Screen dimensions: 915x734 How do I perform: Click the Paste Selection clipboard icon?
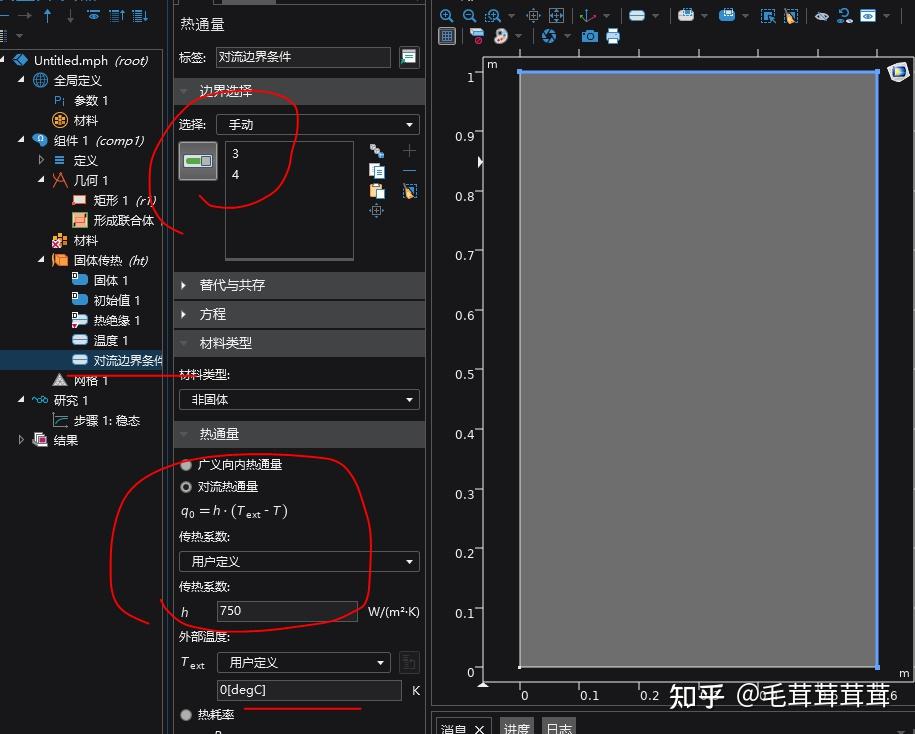click(376, 190)
